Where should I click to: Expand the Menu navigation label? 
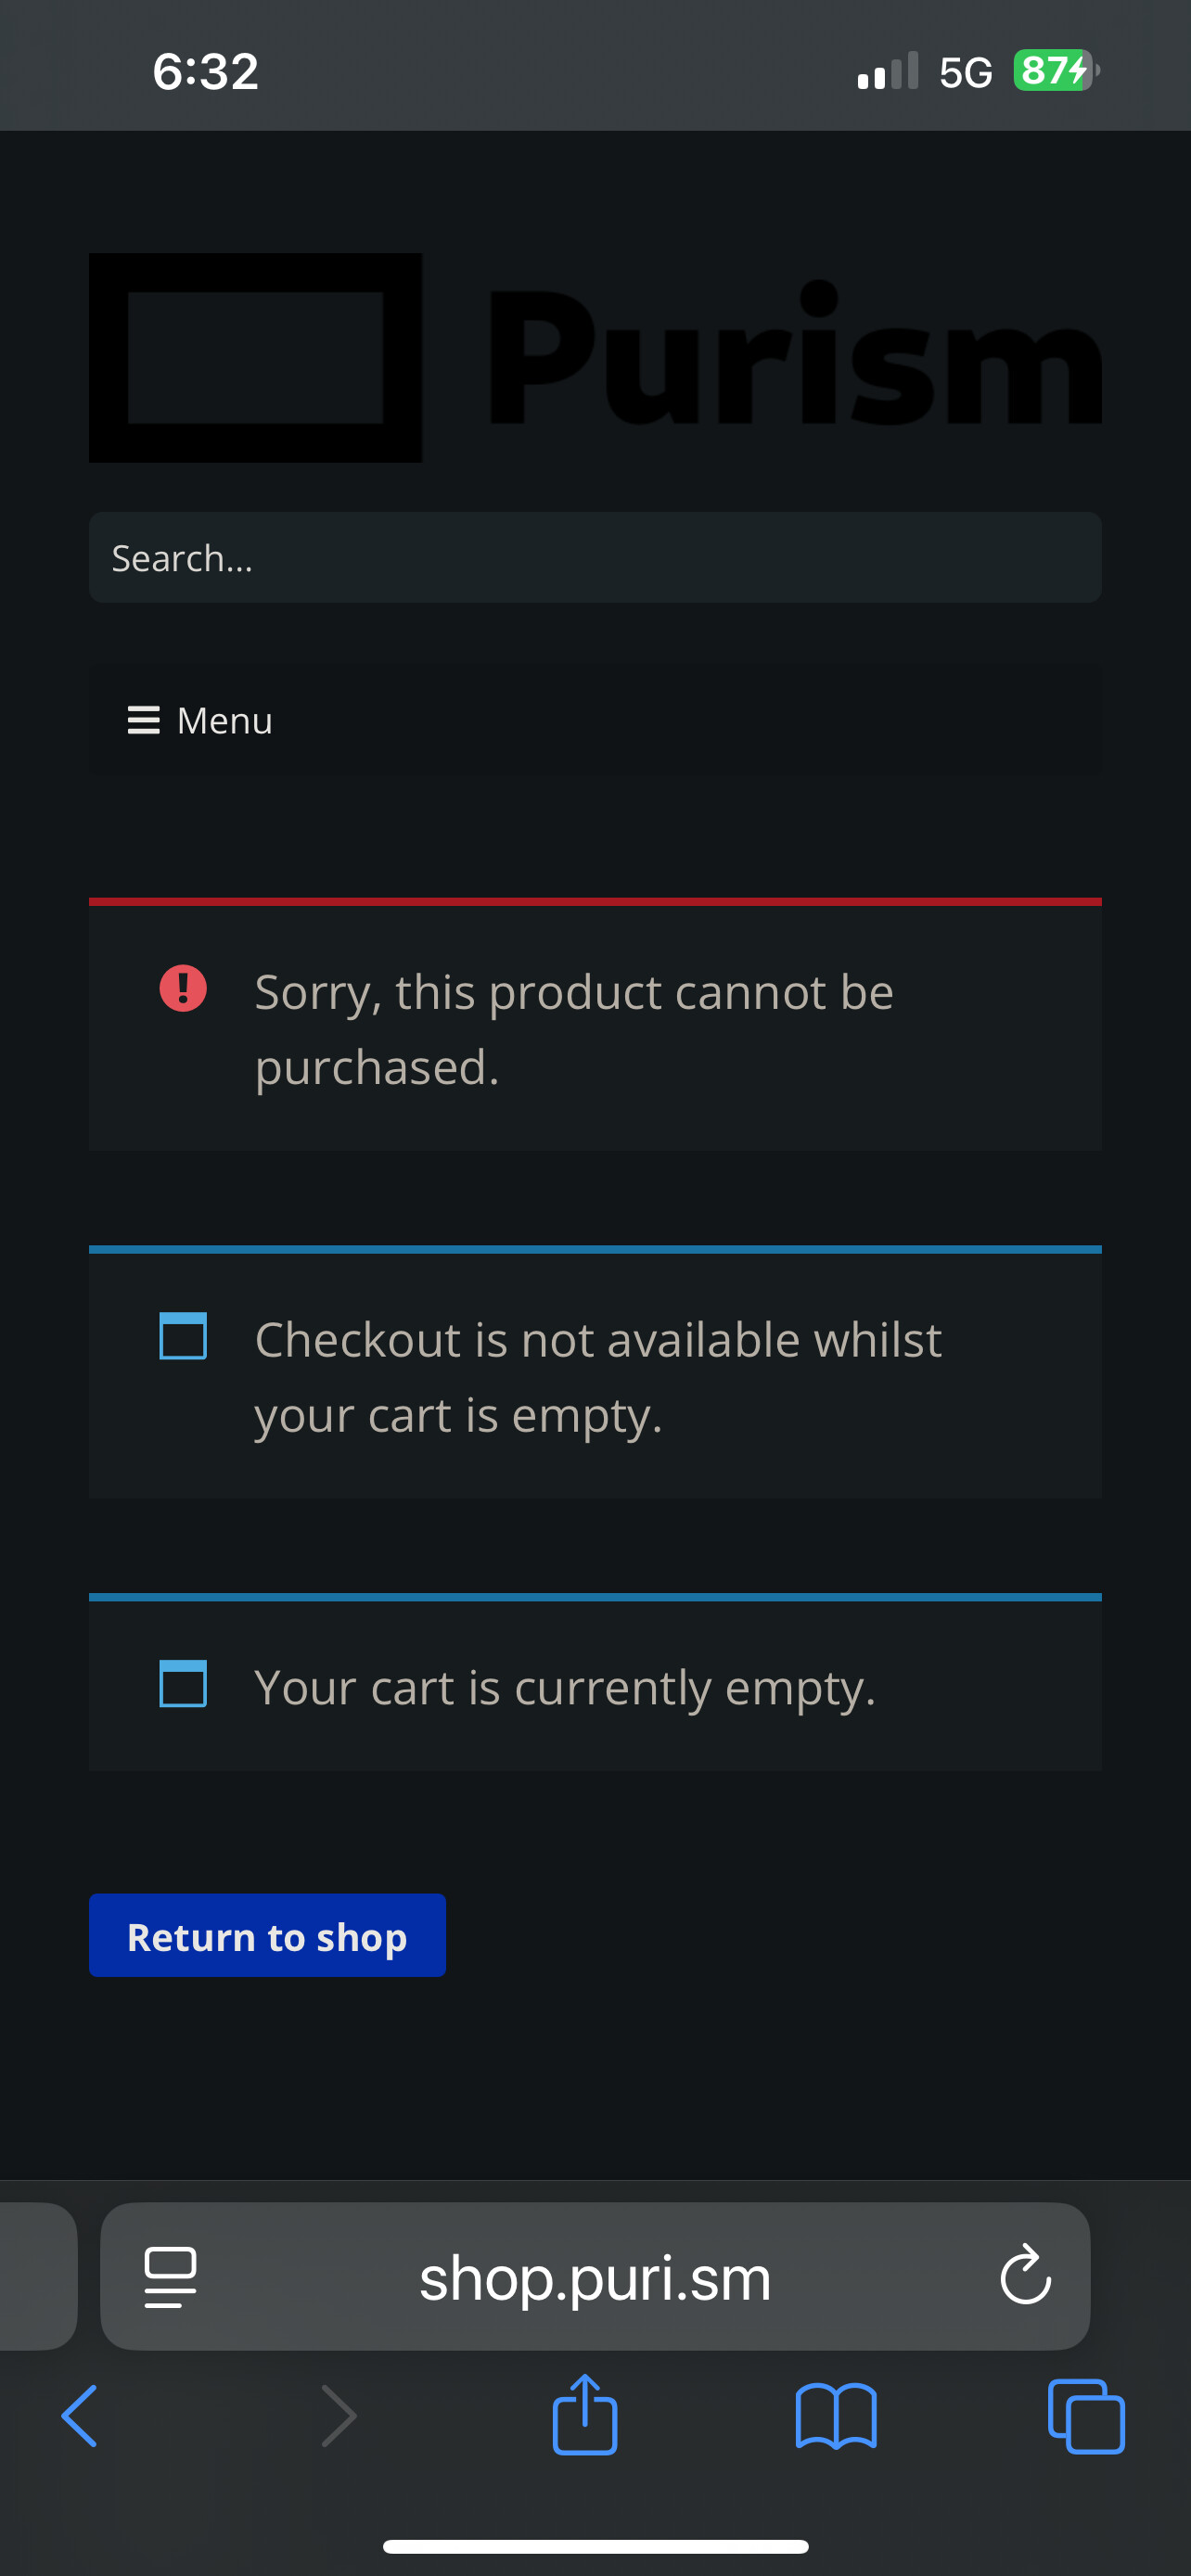(x=224, y=720)
